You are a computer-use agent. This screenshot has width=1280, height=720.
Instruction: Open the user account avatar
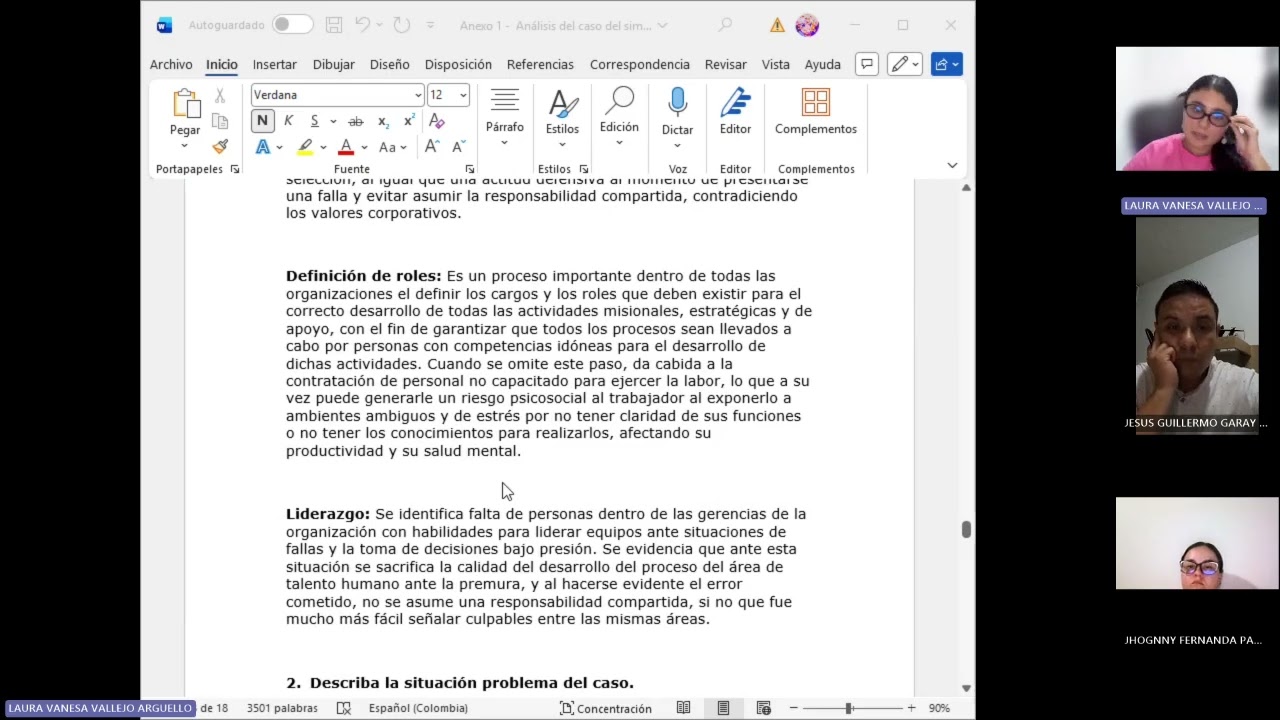[807, 25]
